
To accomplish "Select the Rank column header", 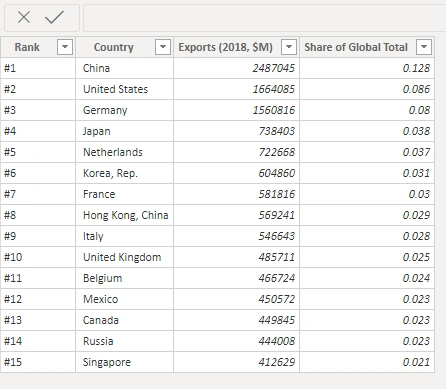I will coord(27,47).
